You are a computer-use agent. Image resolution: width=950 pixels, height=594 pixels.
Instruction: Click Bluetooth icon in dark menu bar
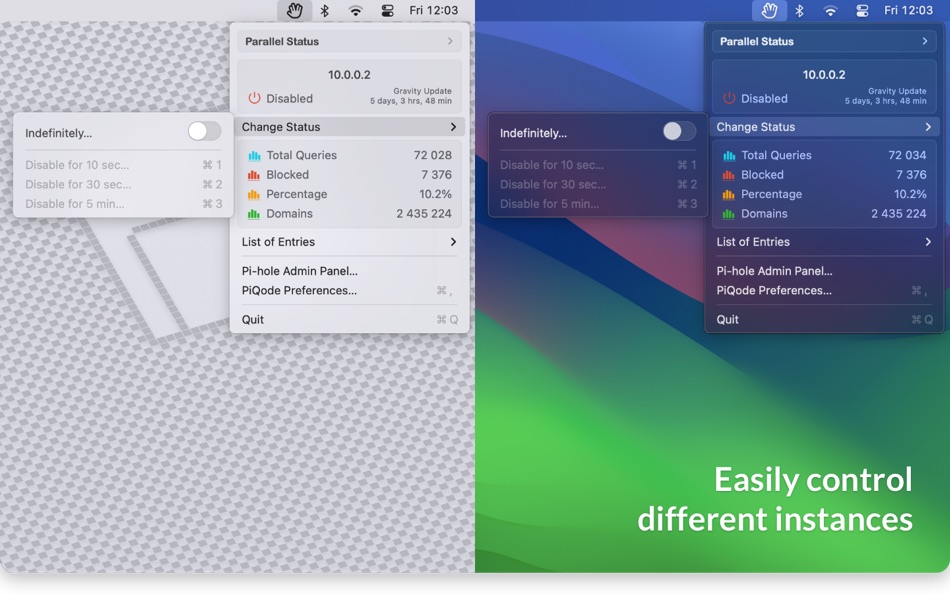(x=800, y=10)
